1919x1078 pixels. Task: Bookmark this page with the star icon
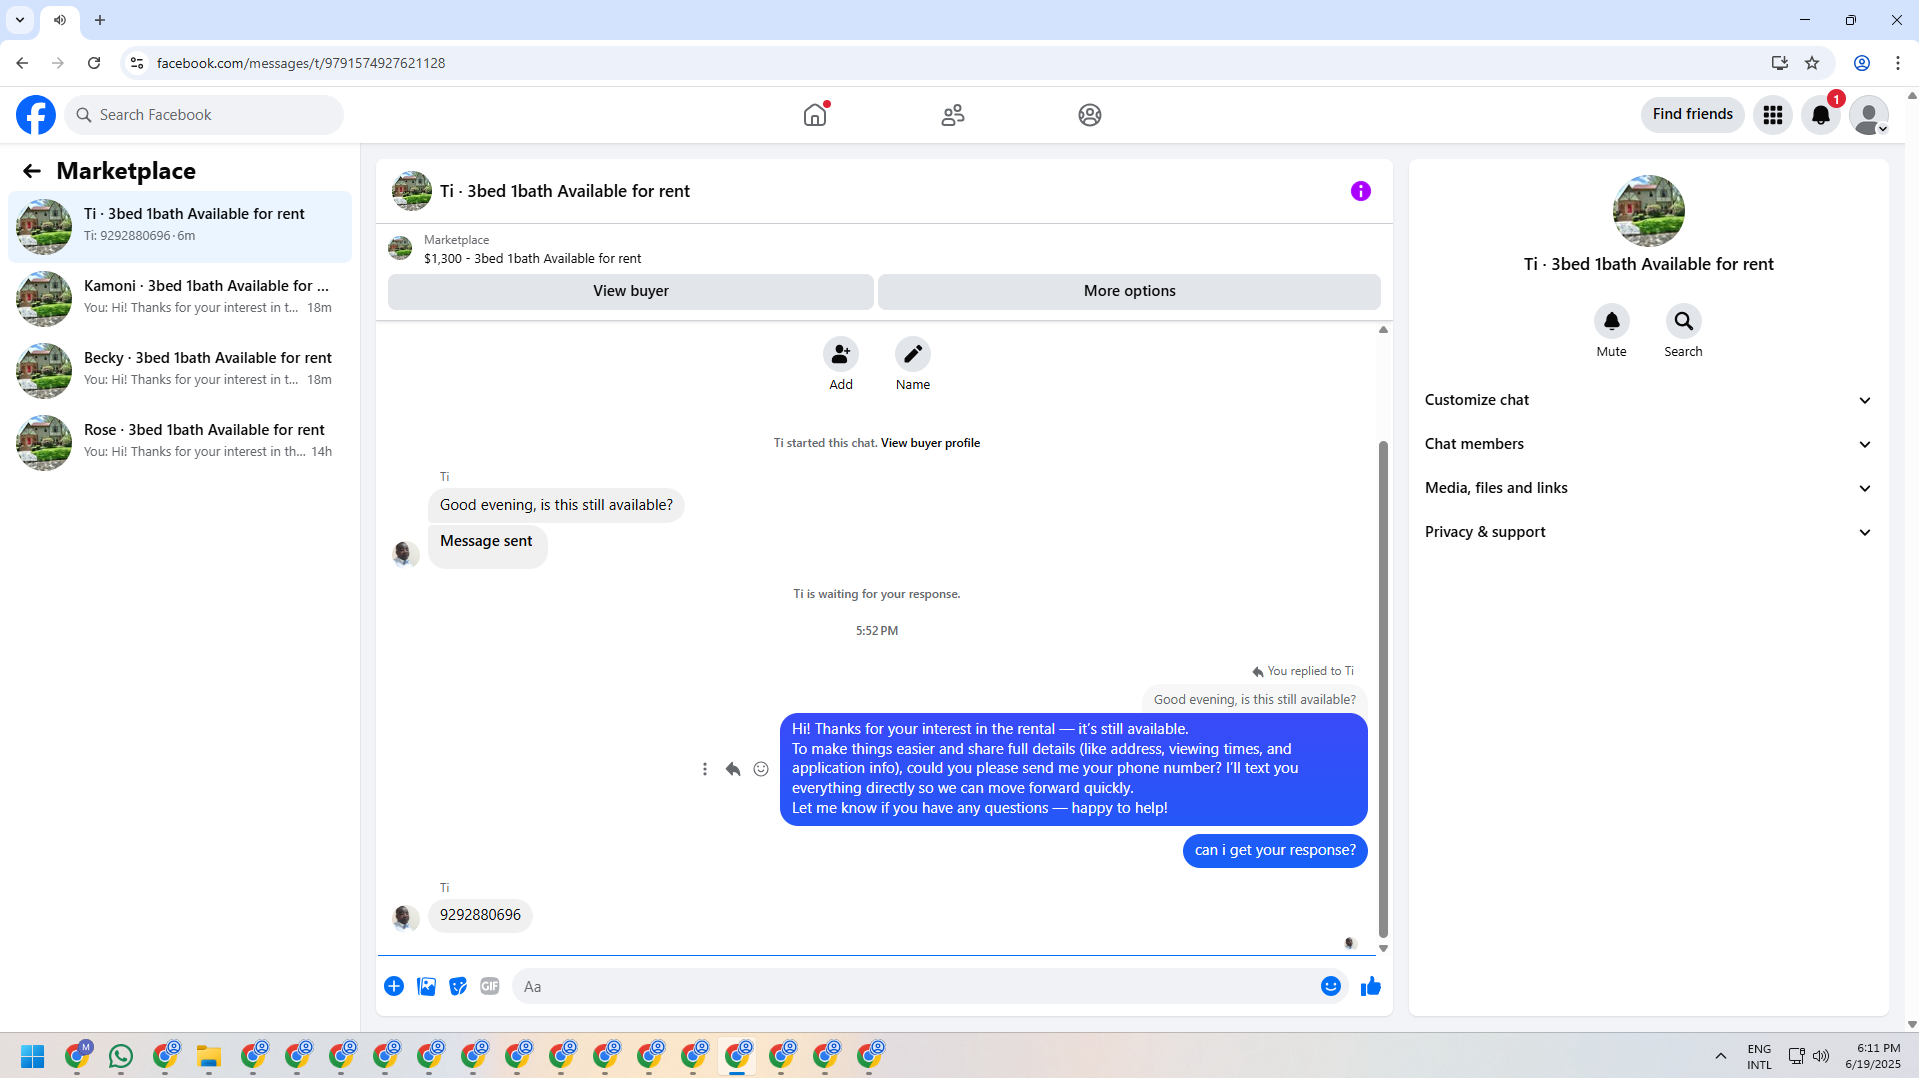1812,63
